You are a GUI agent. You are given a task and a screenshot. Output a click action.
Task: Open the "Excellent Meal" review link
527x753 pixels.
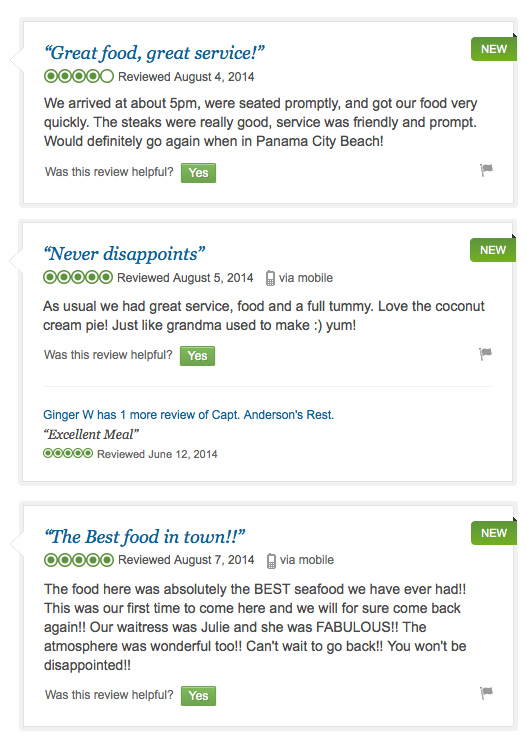click(91, 435)
